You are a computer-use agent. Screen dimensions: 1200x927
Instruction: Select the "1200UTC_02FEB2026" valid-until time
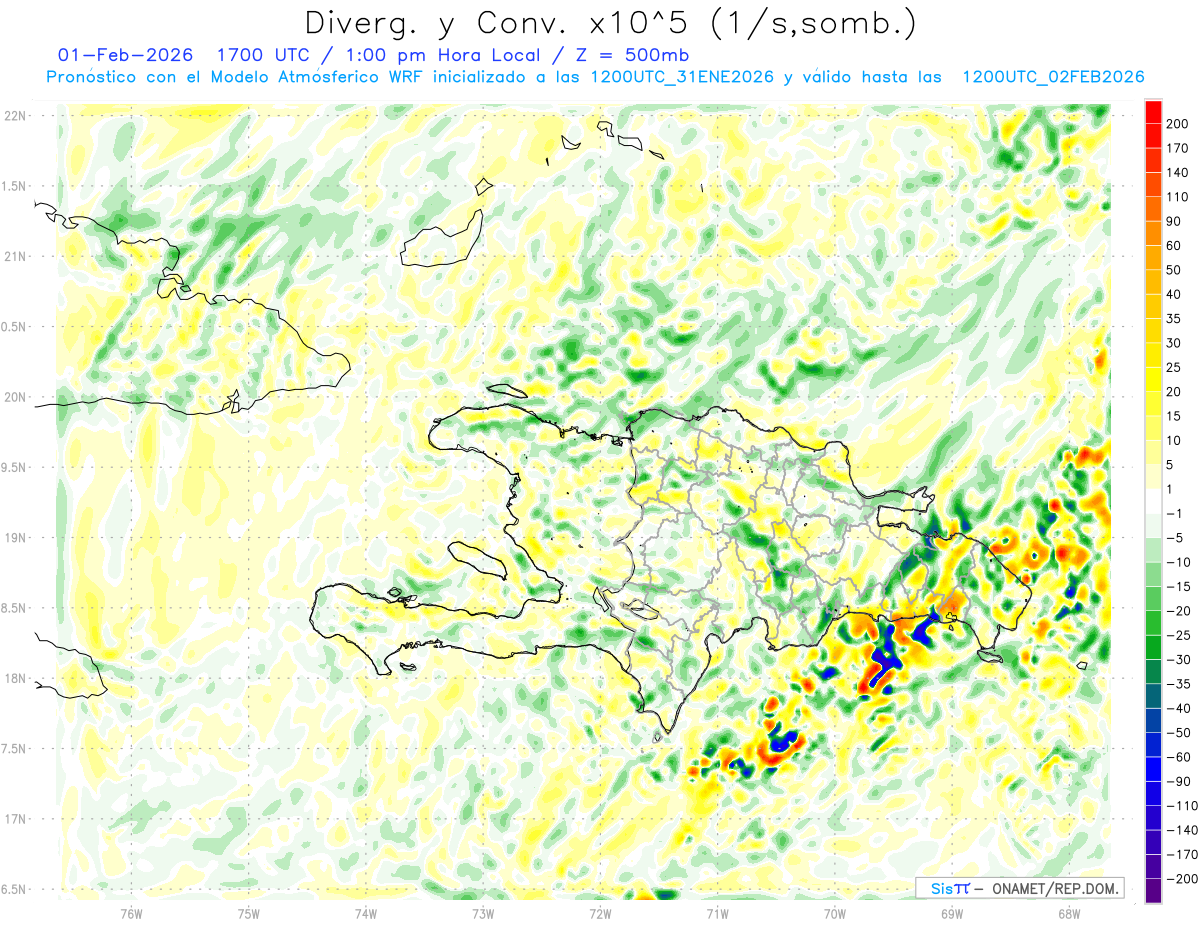(x=1053, y=77)
